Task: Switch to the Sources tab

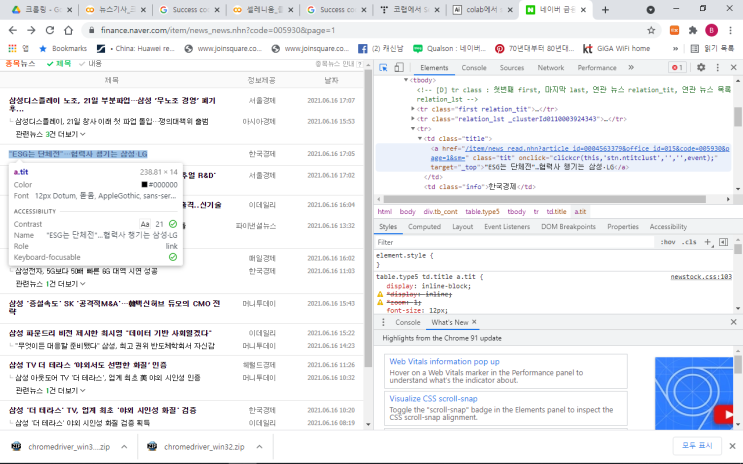Action: (x=512, y=67)
